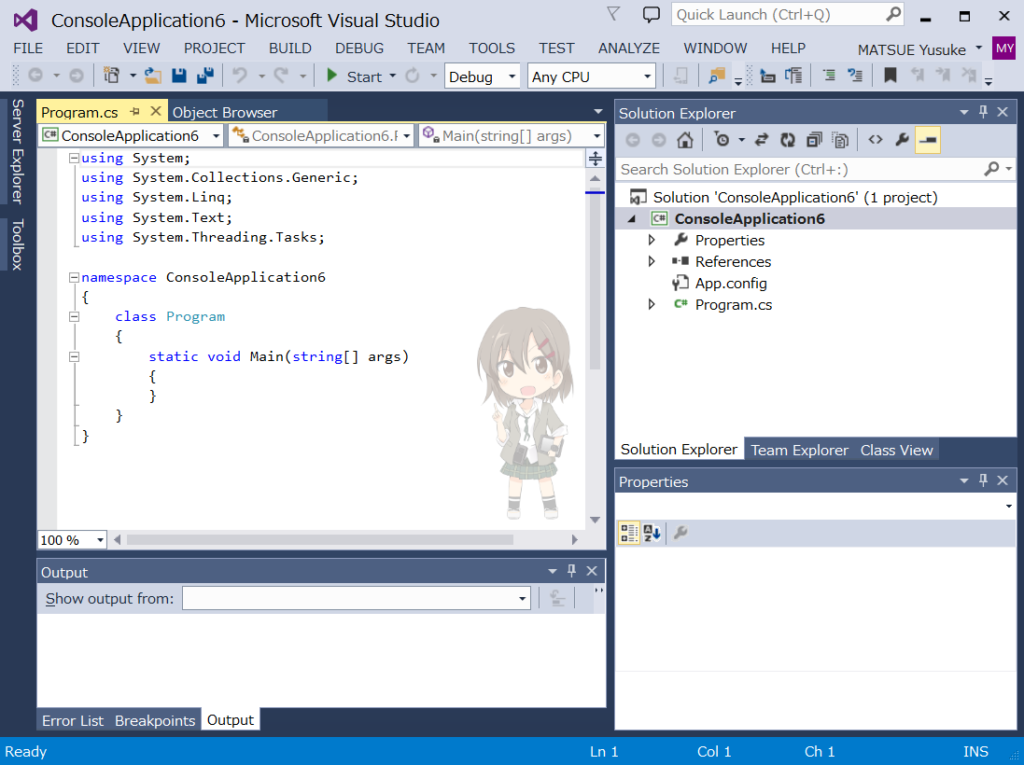Screen dimensions: 1024x765
Task: View code using the angle-brackets icon
Action: [x=876, y=139]
